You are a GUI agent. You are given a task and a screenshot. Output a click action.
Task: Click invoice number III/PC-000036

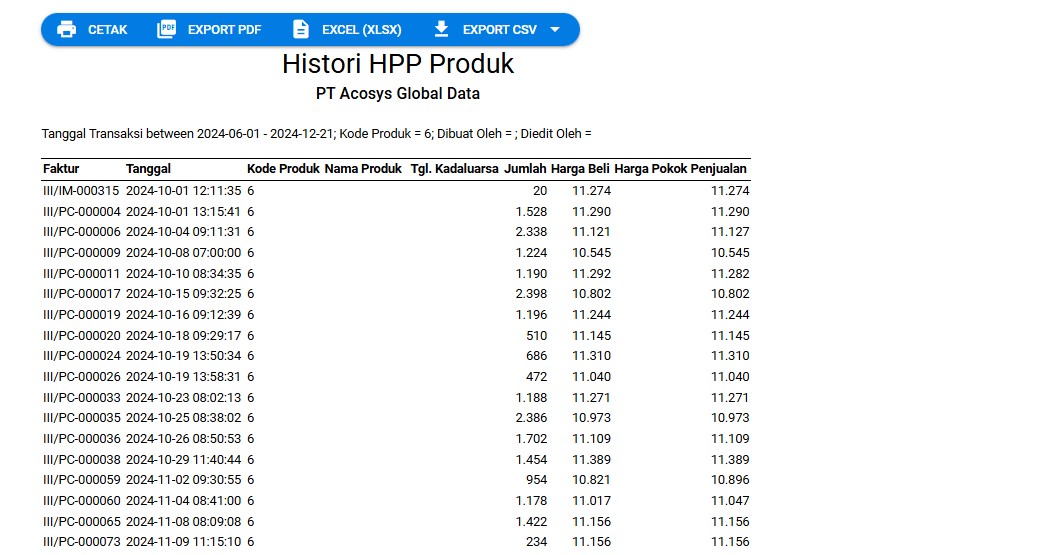81,438
